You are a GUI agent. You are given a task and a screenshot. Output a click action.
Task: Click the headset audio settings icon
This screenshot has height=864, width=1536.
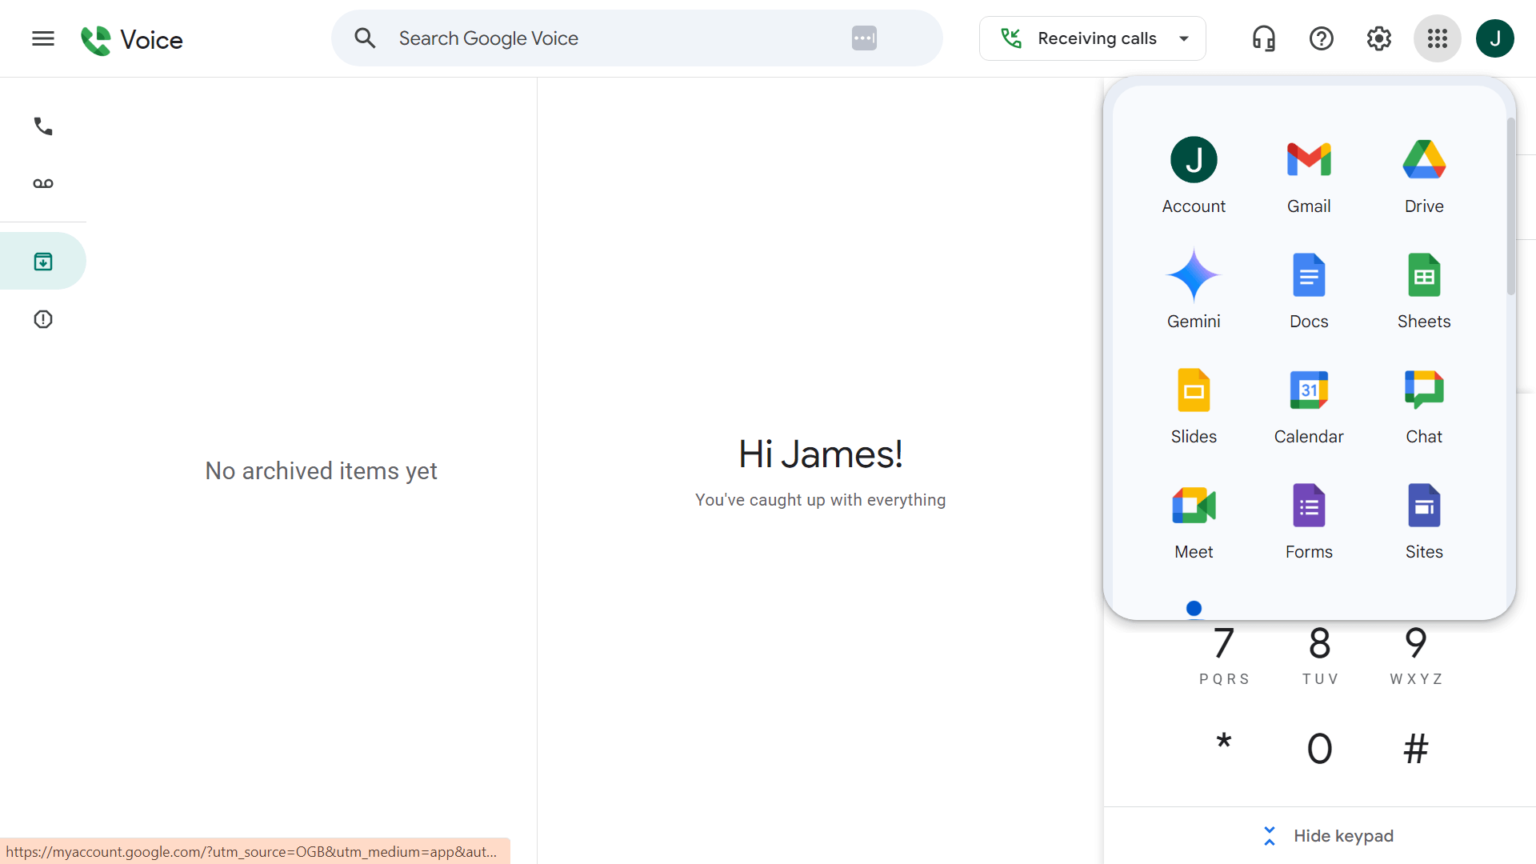1263,39
